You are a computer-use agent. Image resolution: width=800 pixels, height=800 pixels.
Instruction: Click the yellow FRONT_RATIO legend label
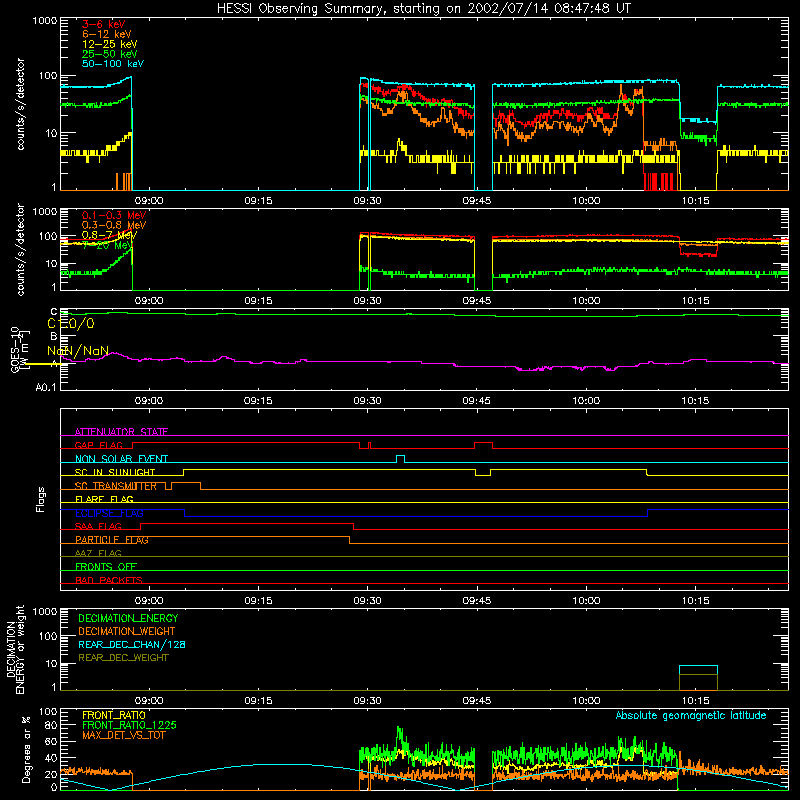114,715
